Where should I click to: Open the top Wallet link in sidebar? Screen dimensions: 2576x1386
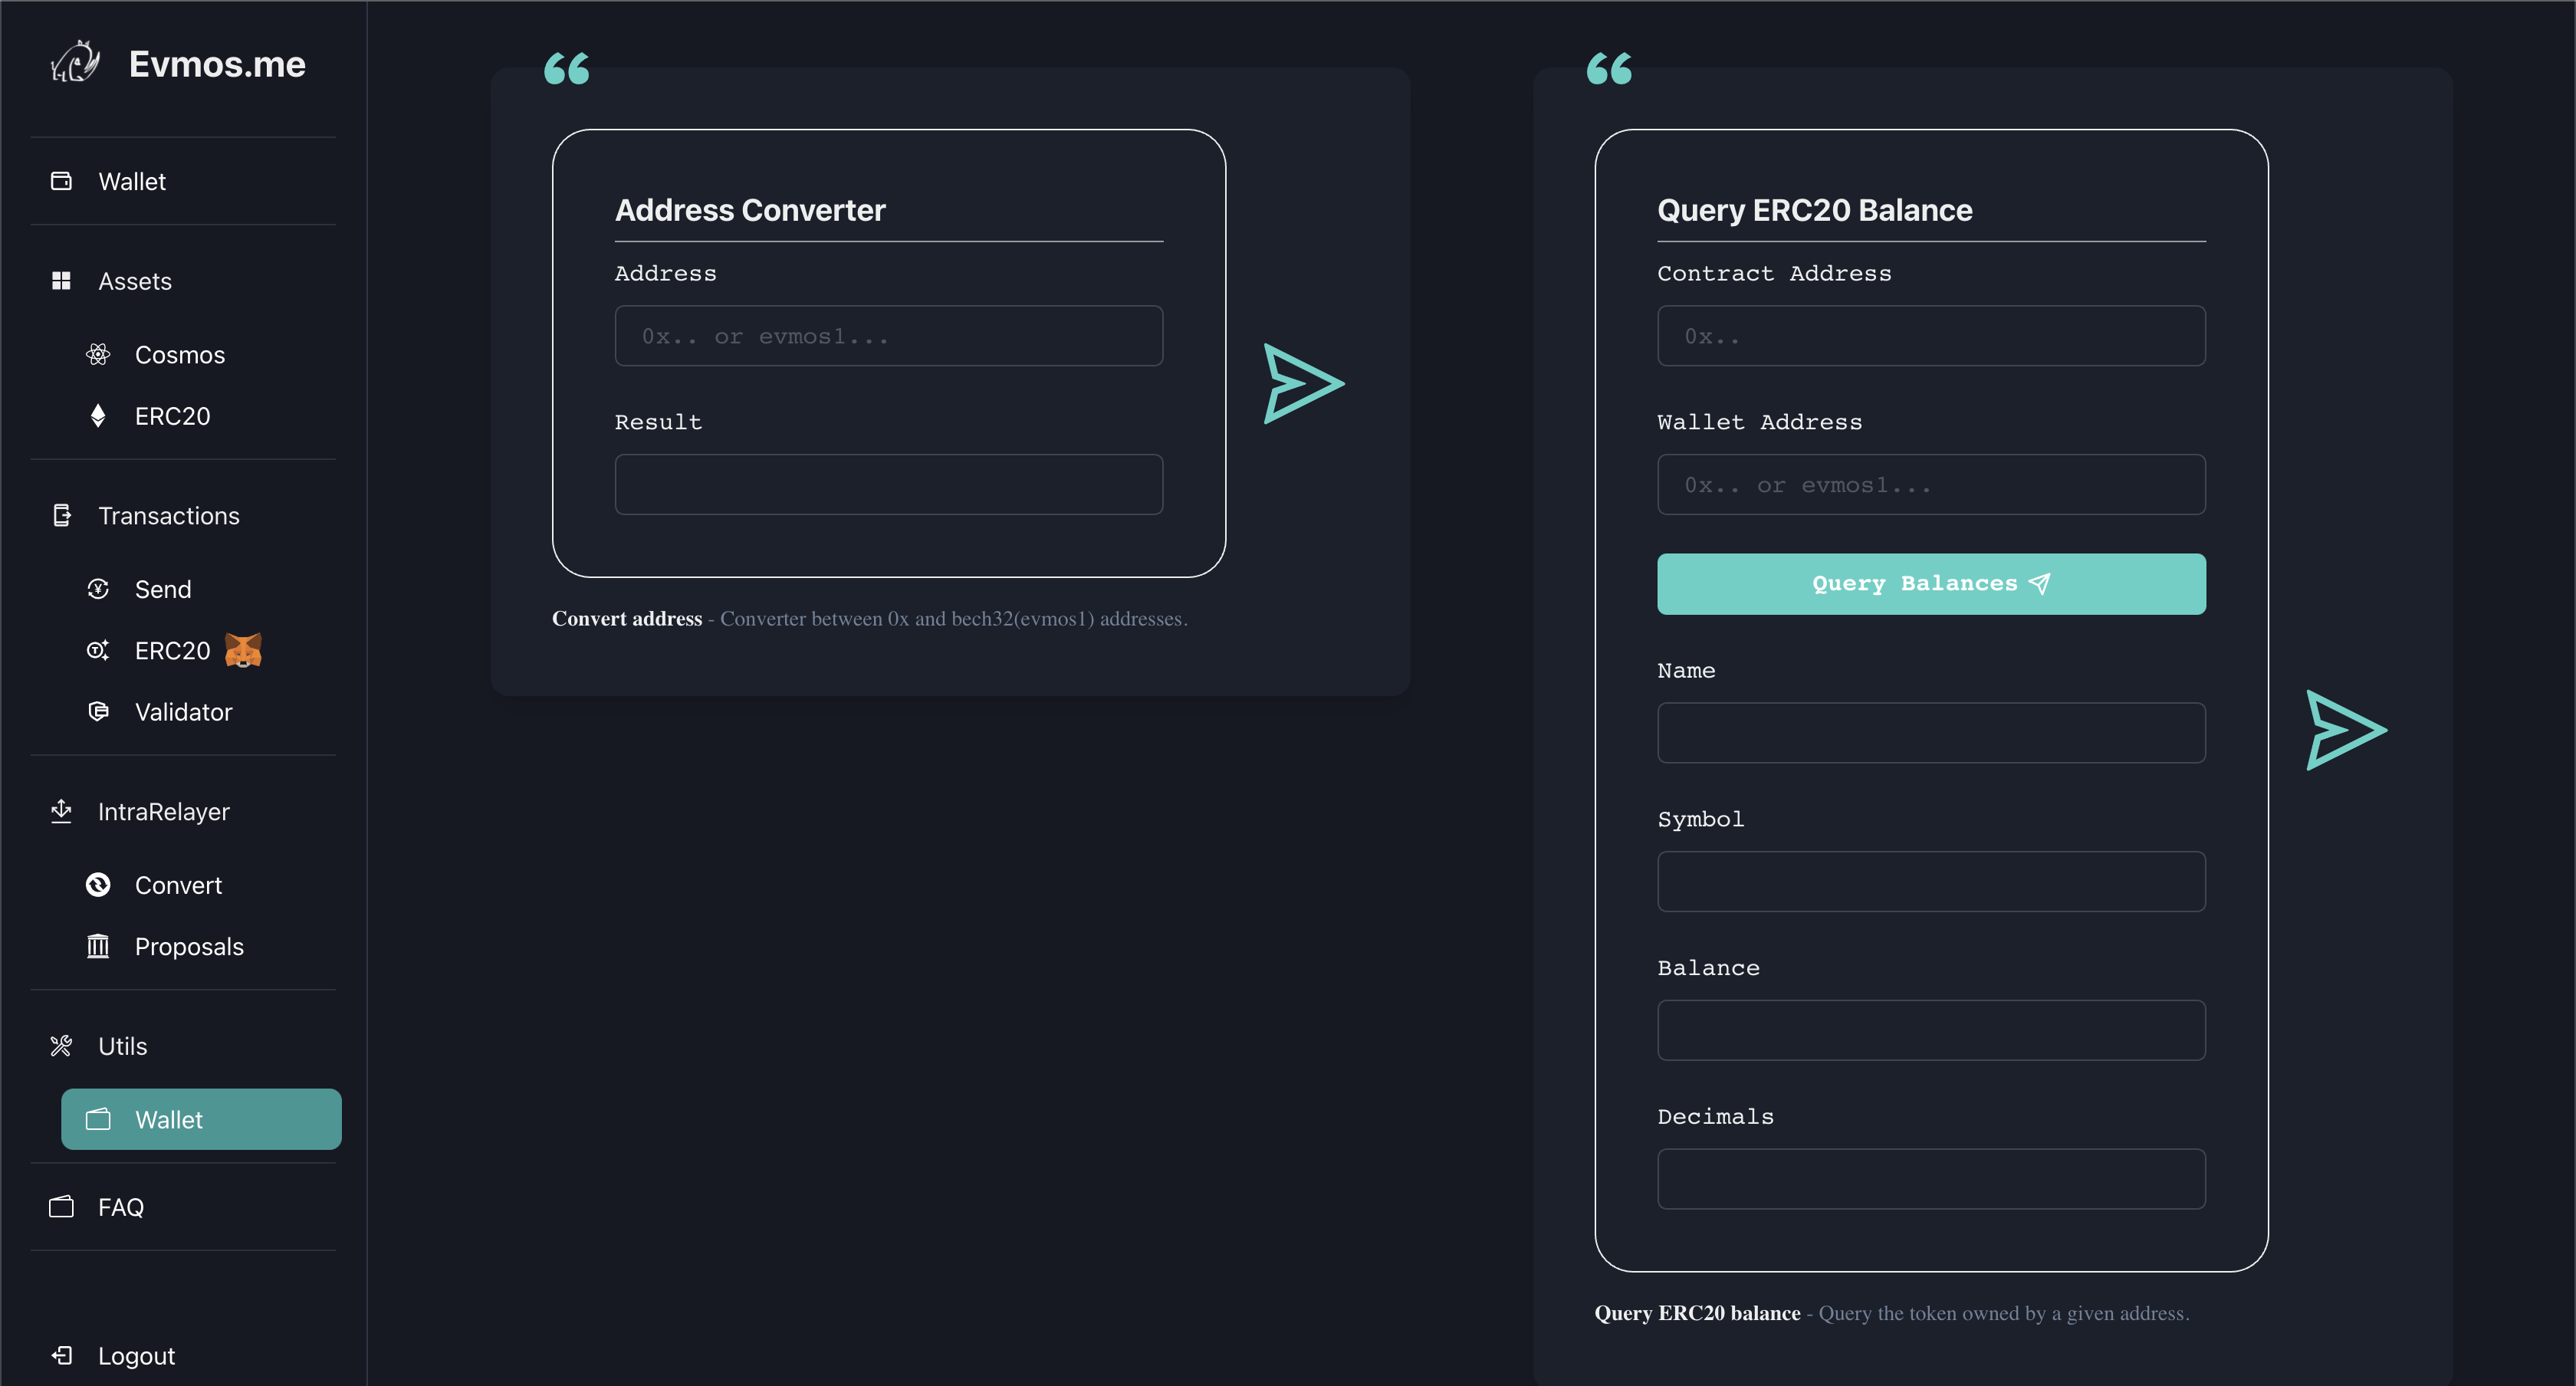[x=131, y=181]
